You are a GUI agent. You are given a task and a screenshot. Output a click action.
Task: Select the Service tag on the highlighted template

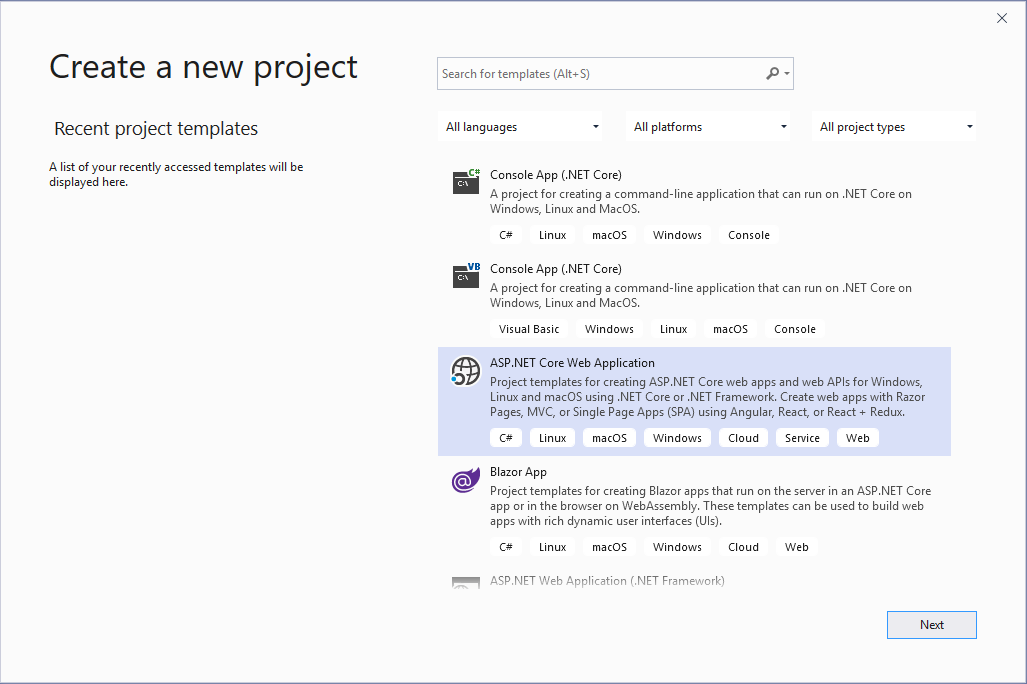(802, 437)
